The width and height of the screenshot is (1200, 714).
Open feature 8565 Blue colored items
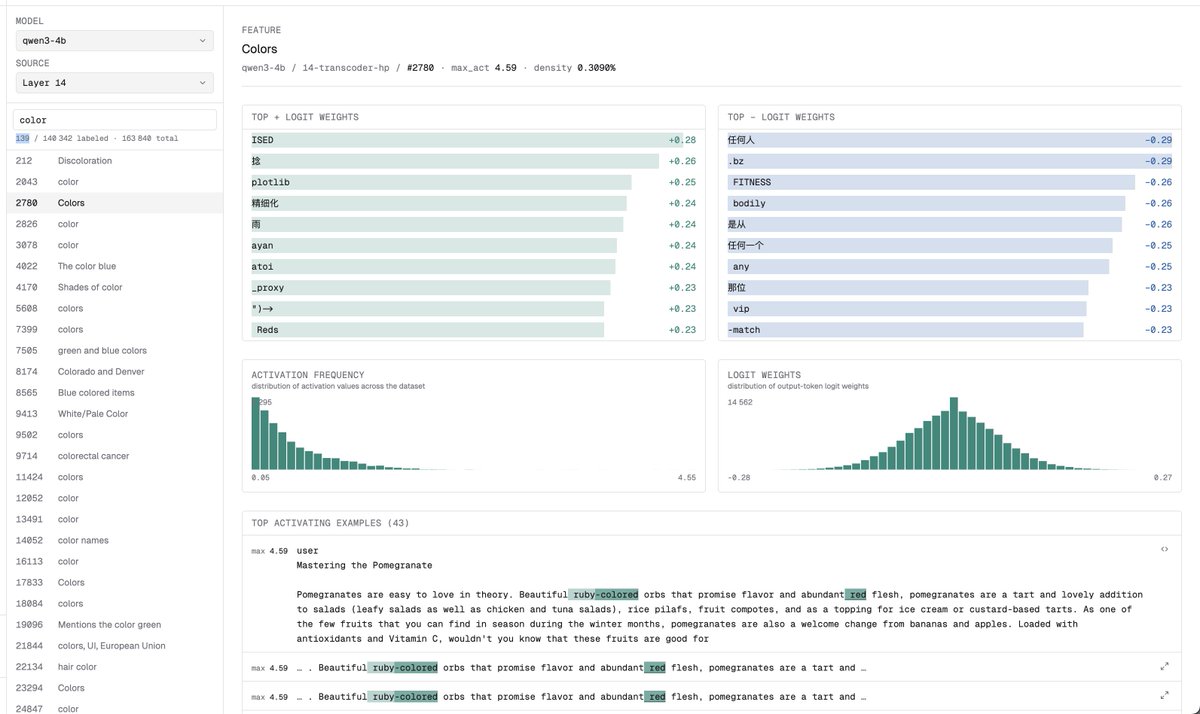coord(114,393)
